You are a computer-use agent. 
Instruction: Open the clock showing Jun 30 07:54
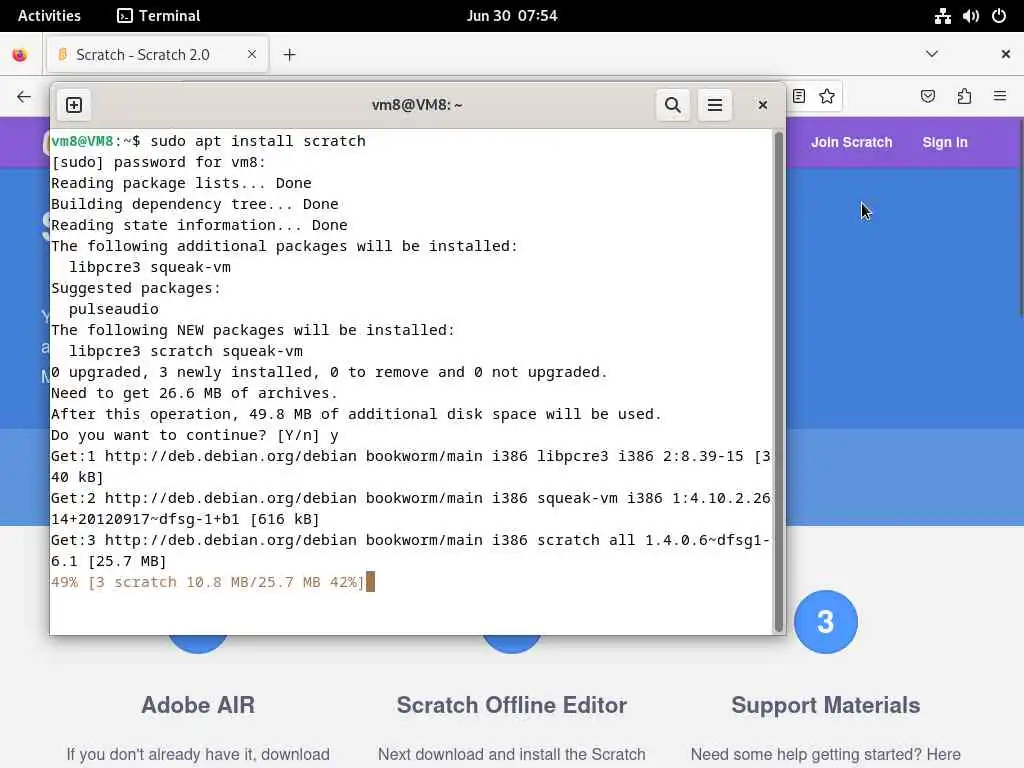(512, 16)
